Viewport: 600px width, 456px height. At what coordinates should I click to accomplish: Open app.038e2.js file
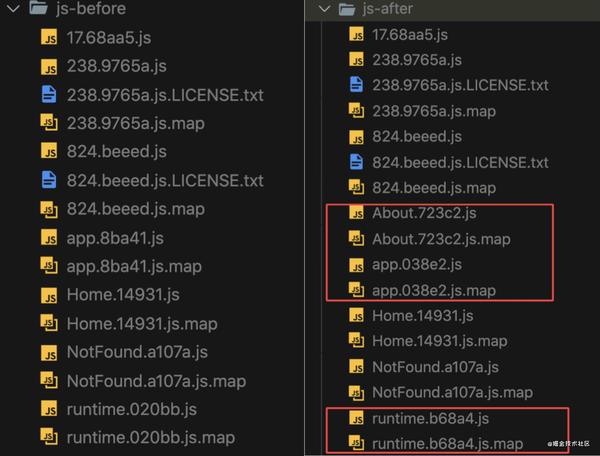(x=417, y=265)
